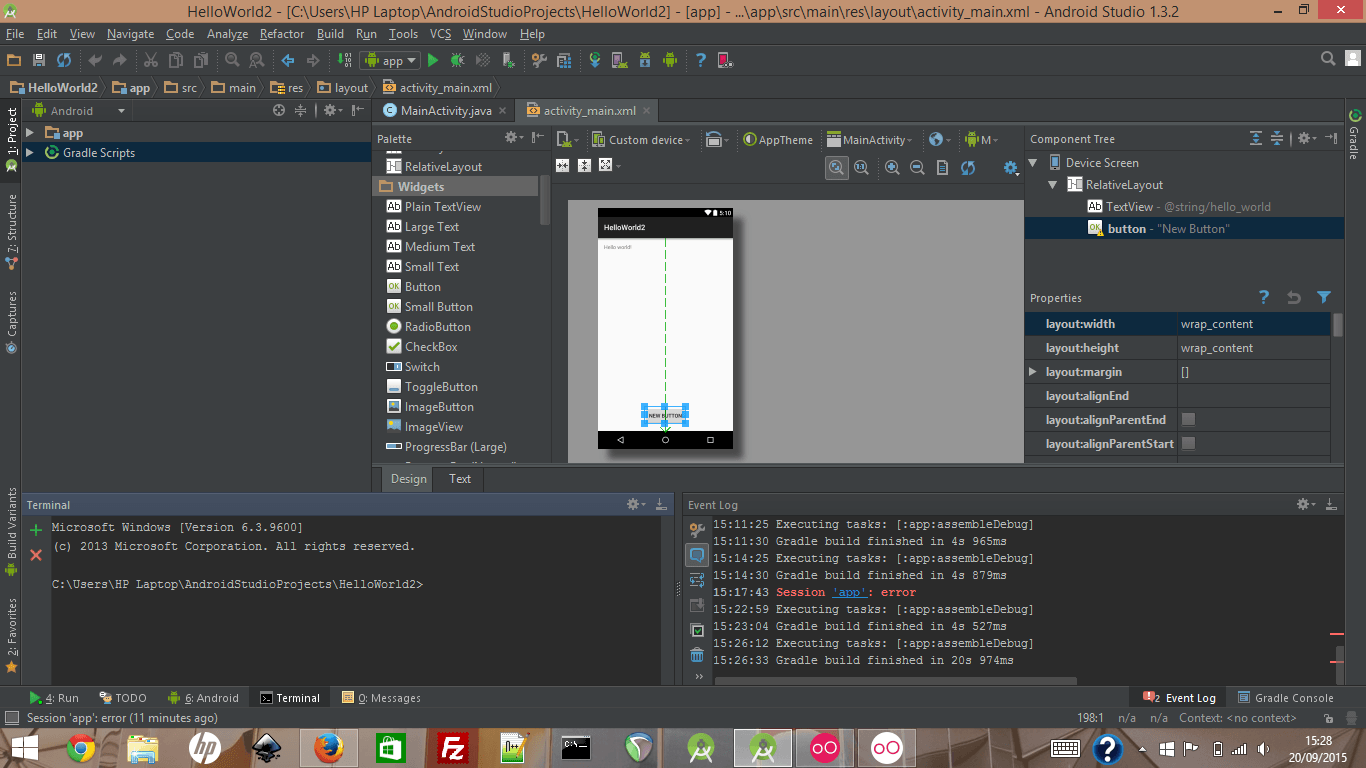
Task: Click the Cut scissors icon
Action: tap(151, 61)
